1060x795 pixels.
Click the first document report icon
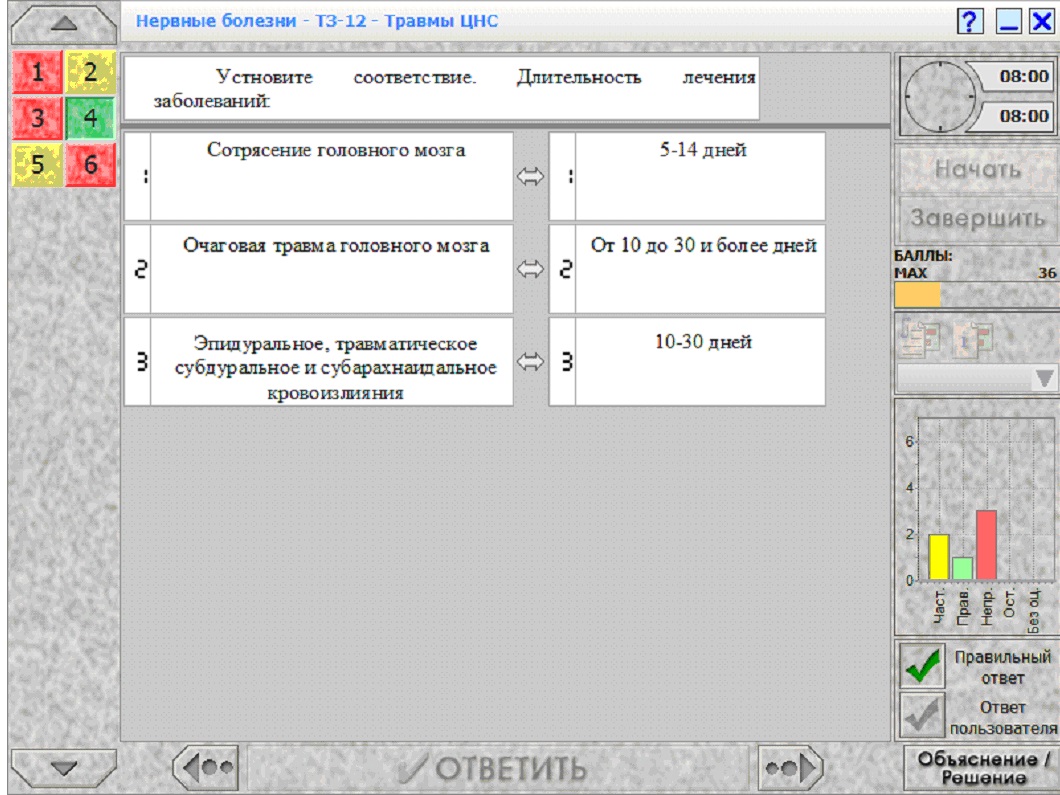[x=921, y=339]
